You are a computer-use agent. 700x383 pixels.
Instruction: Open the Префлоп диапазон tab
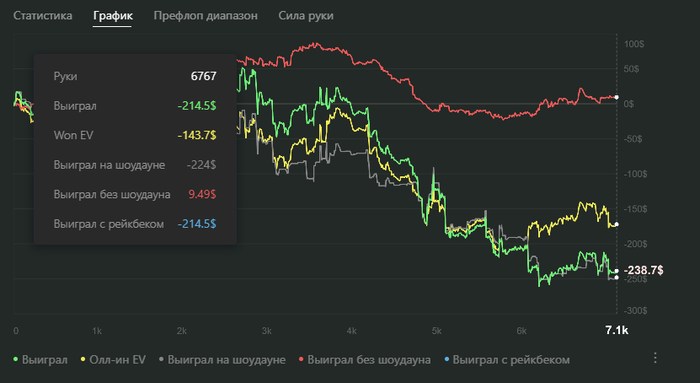coord(205,16)
